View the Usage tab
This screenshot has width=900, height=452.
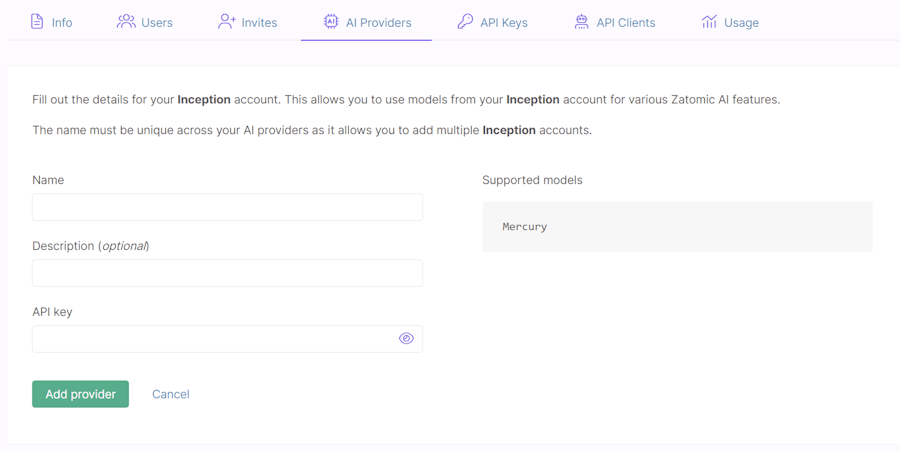(730, 22)
